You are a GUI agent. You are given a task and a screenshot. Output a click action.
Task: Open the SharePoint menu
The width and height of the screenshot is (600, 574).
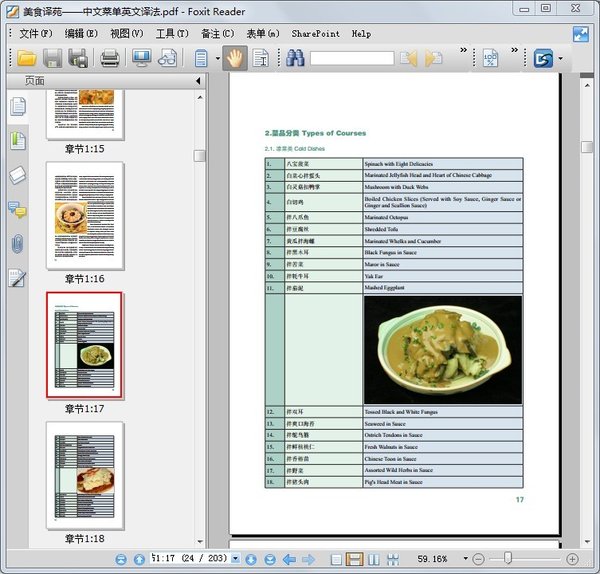315,33
